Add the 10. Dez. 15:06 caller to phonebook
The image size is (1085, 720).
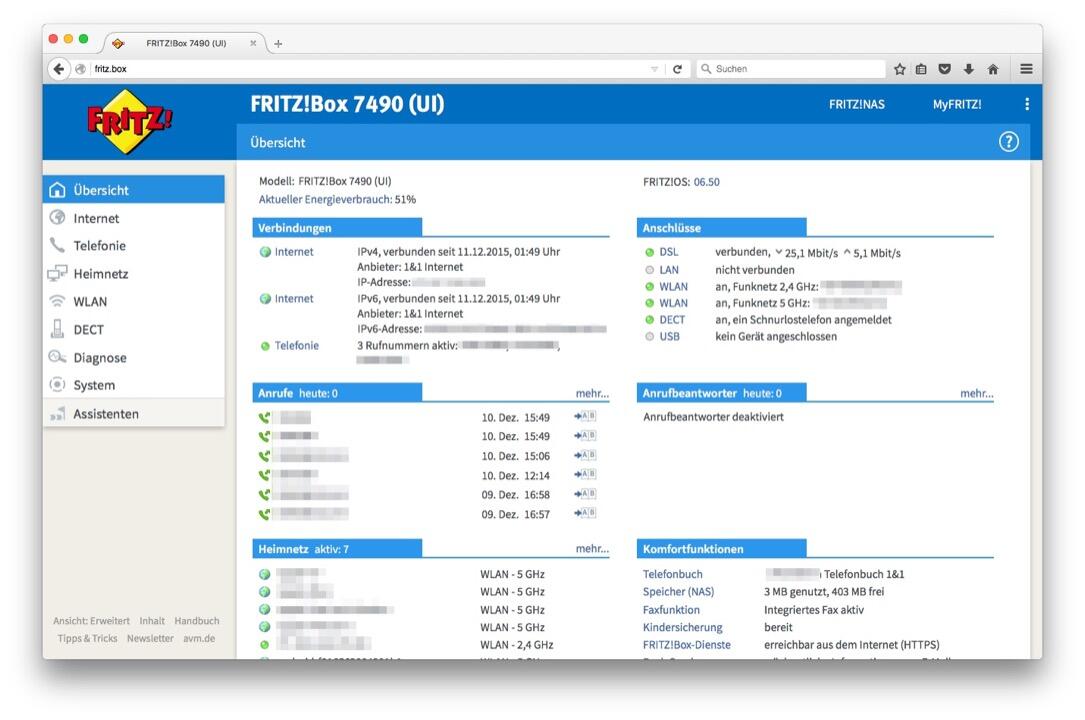(x=585, y=455)
